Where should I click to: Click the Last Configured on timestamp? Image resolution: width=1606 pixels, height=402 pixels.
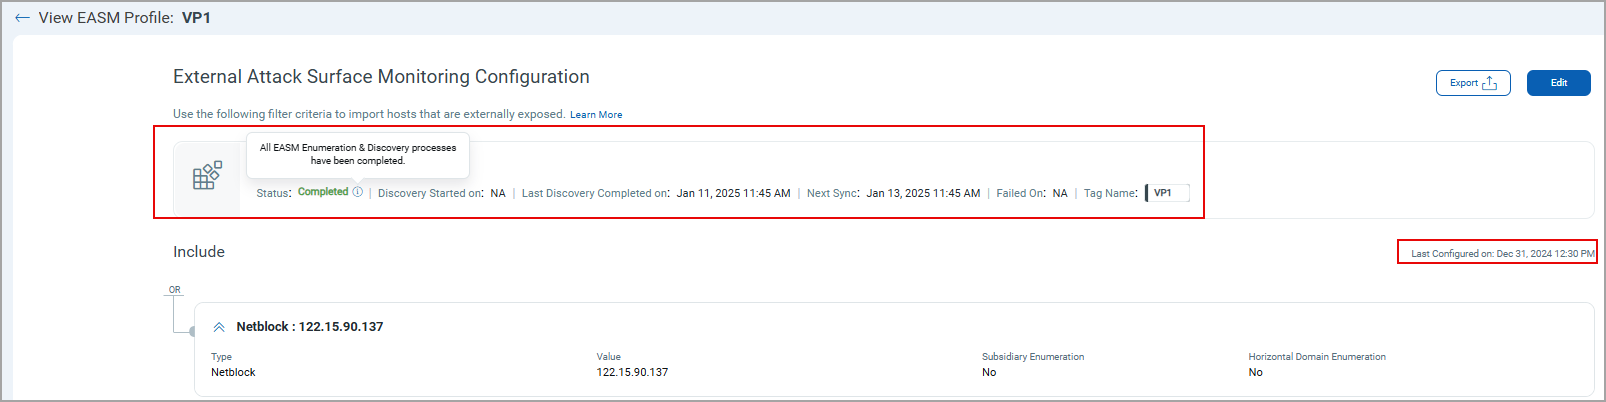point(1502,254)
